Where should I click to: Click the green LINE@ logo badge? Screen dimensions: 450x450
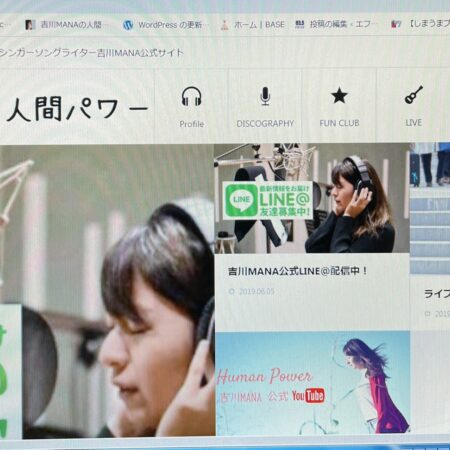(267, 200)
